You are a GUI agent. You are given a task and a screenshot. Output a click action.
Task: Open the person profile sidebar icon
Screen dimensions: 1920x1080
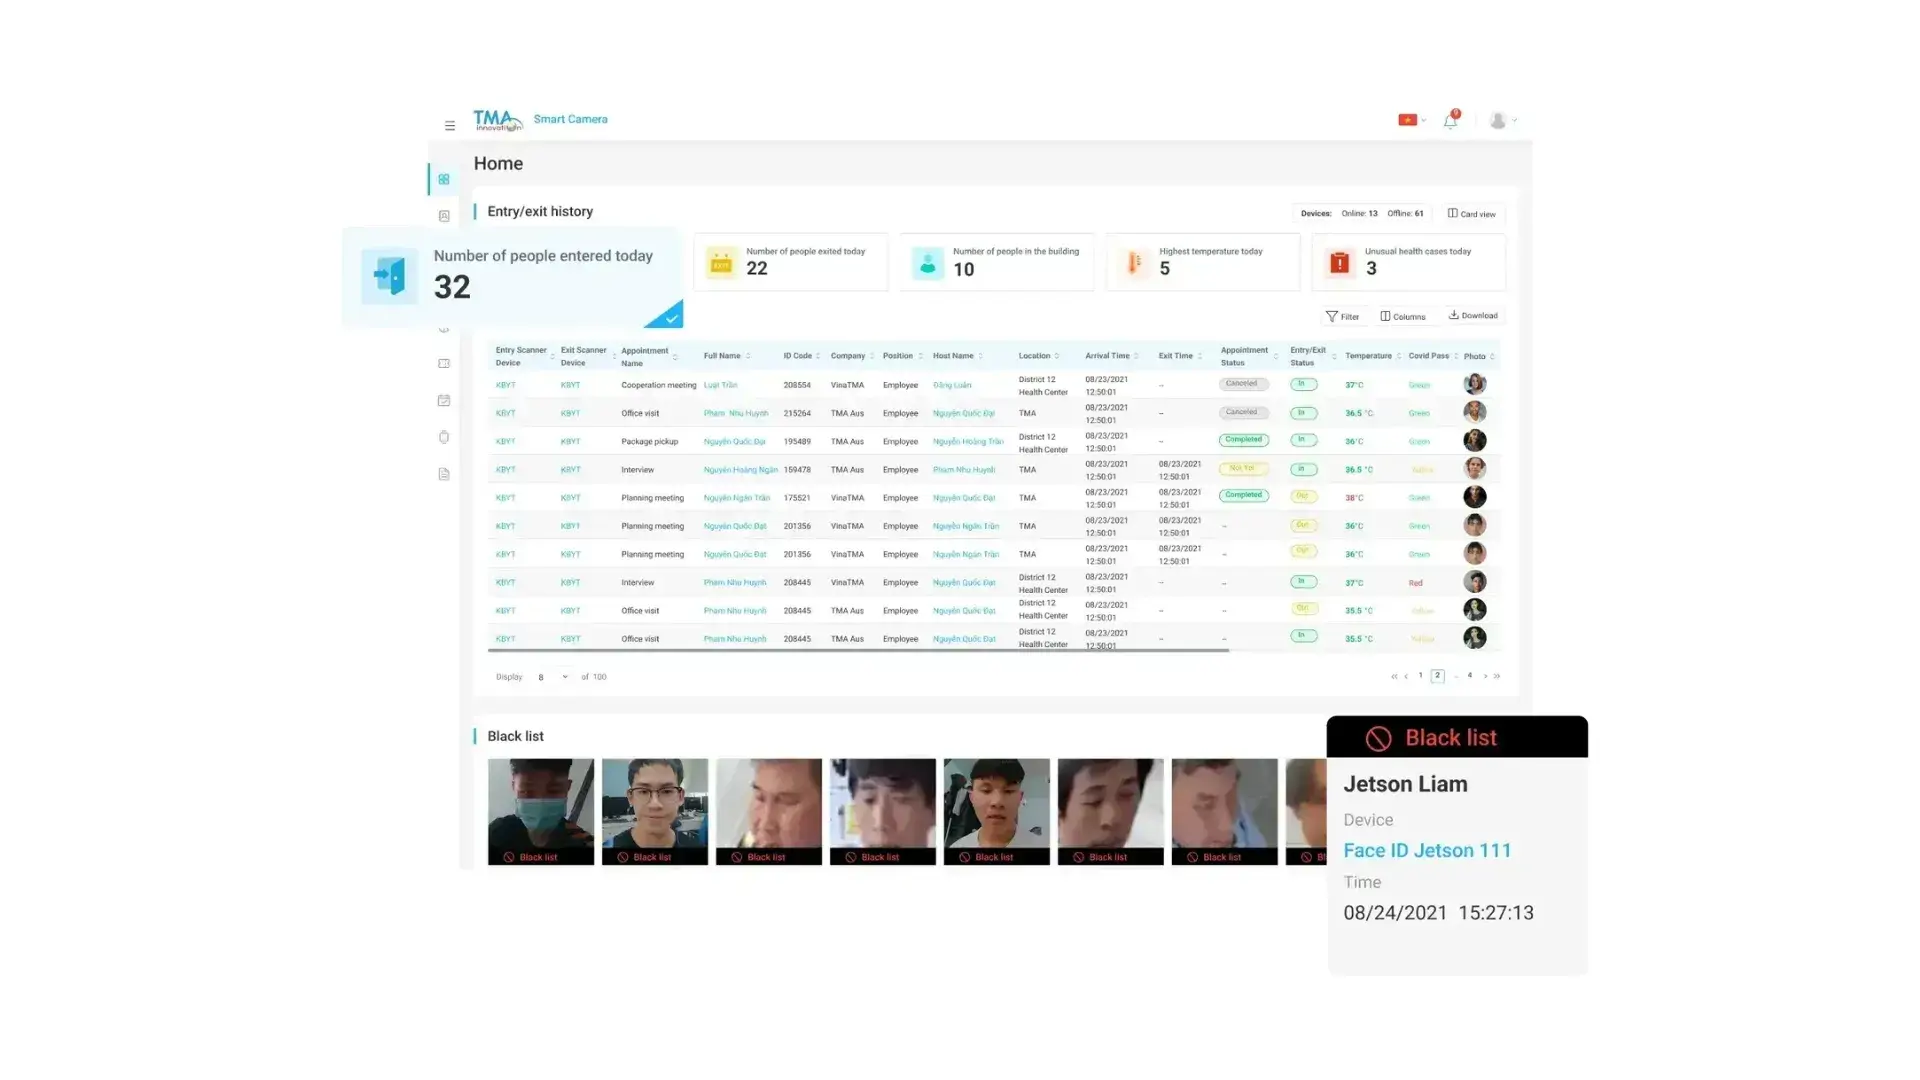[x=444, y=216]
